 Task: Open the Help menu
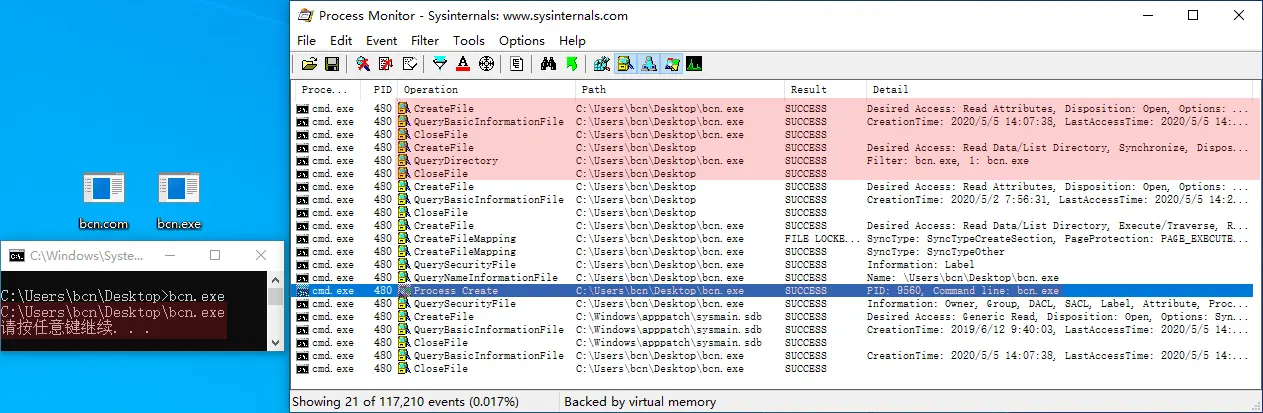[572, 41]
